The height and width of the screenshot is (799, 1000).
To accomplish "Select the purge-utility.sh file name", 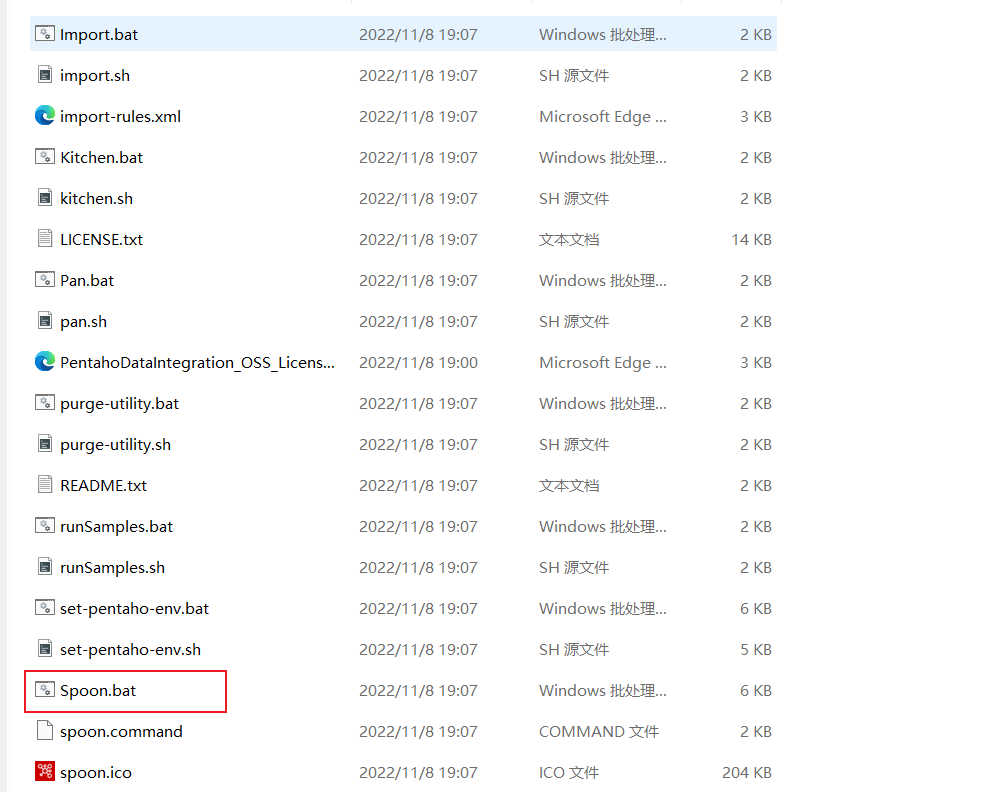I will (x=115, y=444).
